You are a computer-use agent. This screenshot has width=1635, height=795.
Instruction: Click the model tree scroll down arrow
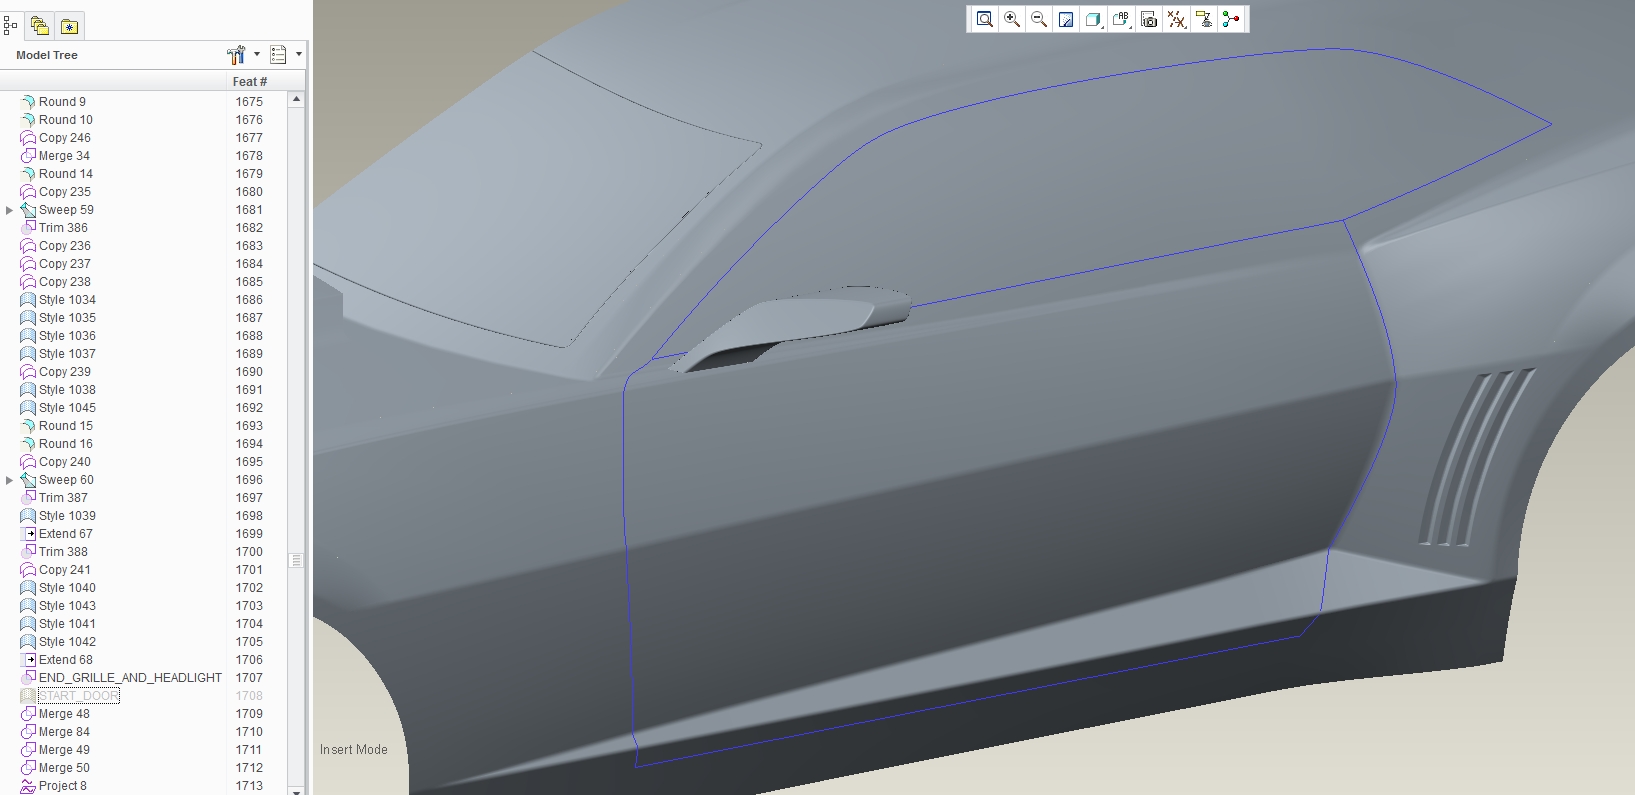[296, 790]
